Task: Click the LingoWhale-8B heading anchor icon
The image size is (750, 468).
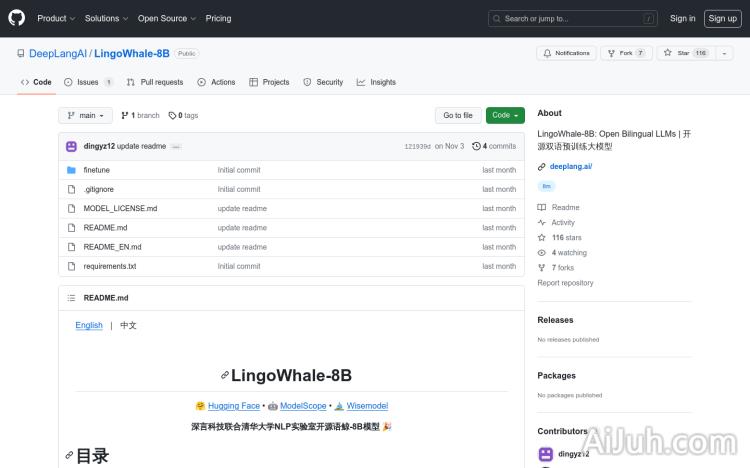Action: 224,375
